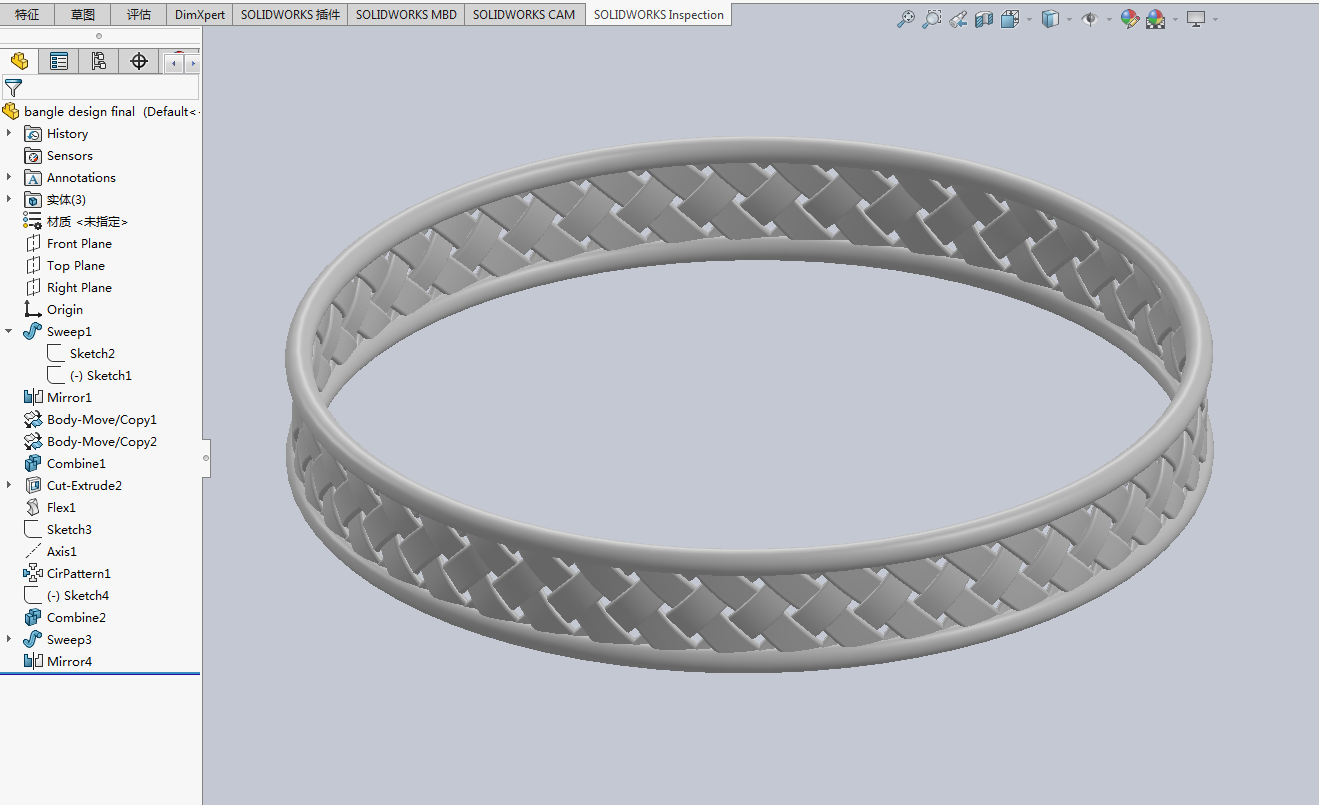The image size is (1319, 805).
Task: Expand the History folder arrow
Action: pyautogui.click(x=9, y=133)
